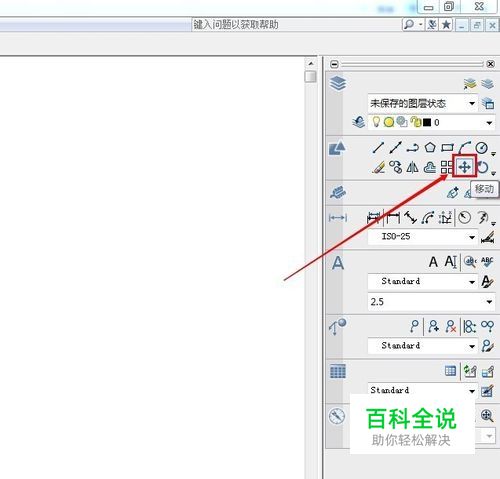500x479 pixels.
Task: Select the Polygon tool
Action: pos(430,147)
